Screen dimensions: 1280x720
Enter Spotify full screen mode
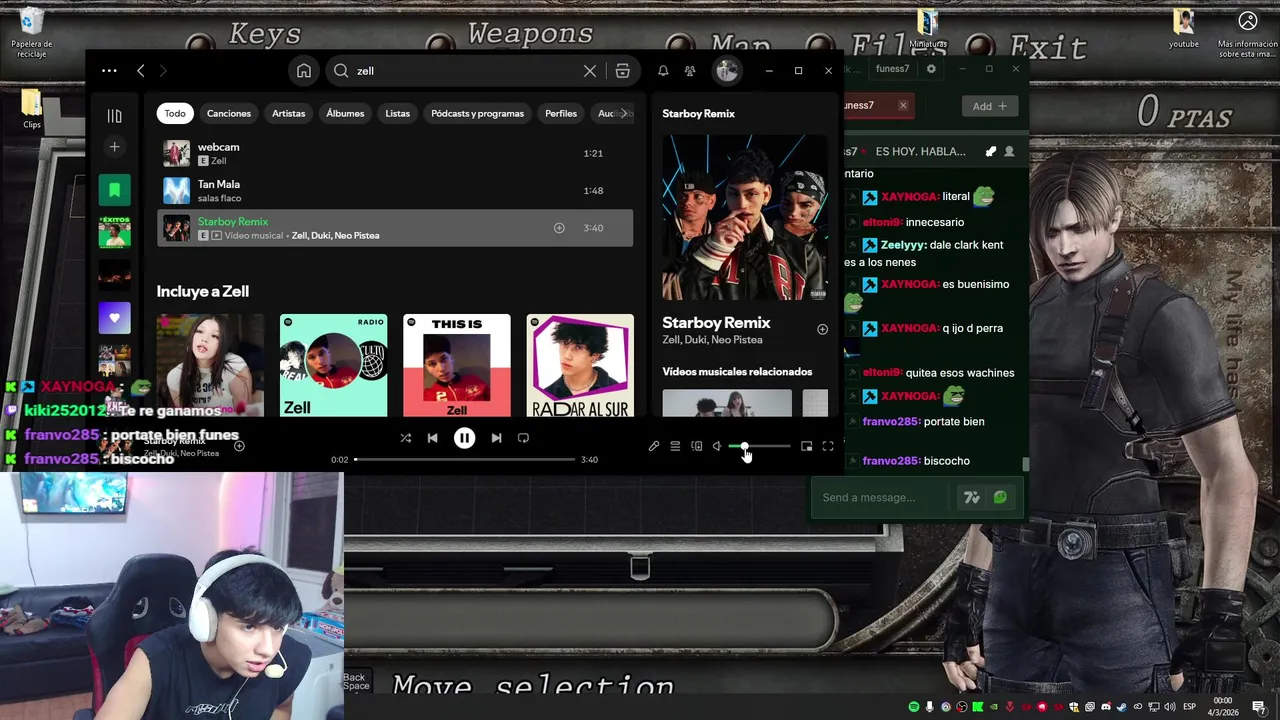pos(828,446)
